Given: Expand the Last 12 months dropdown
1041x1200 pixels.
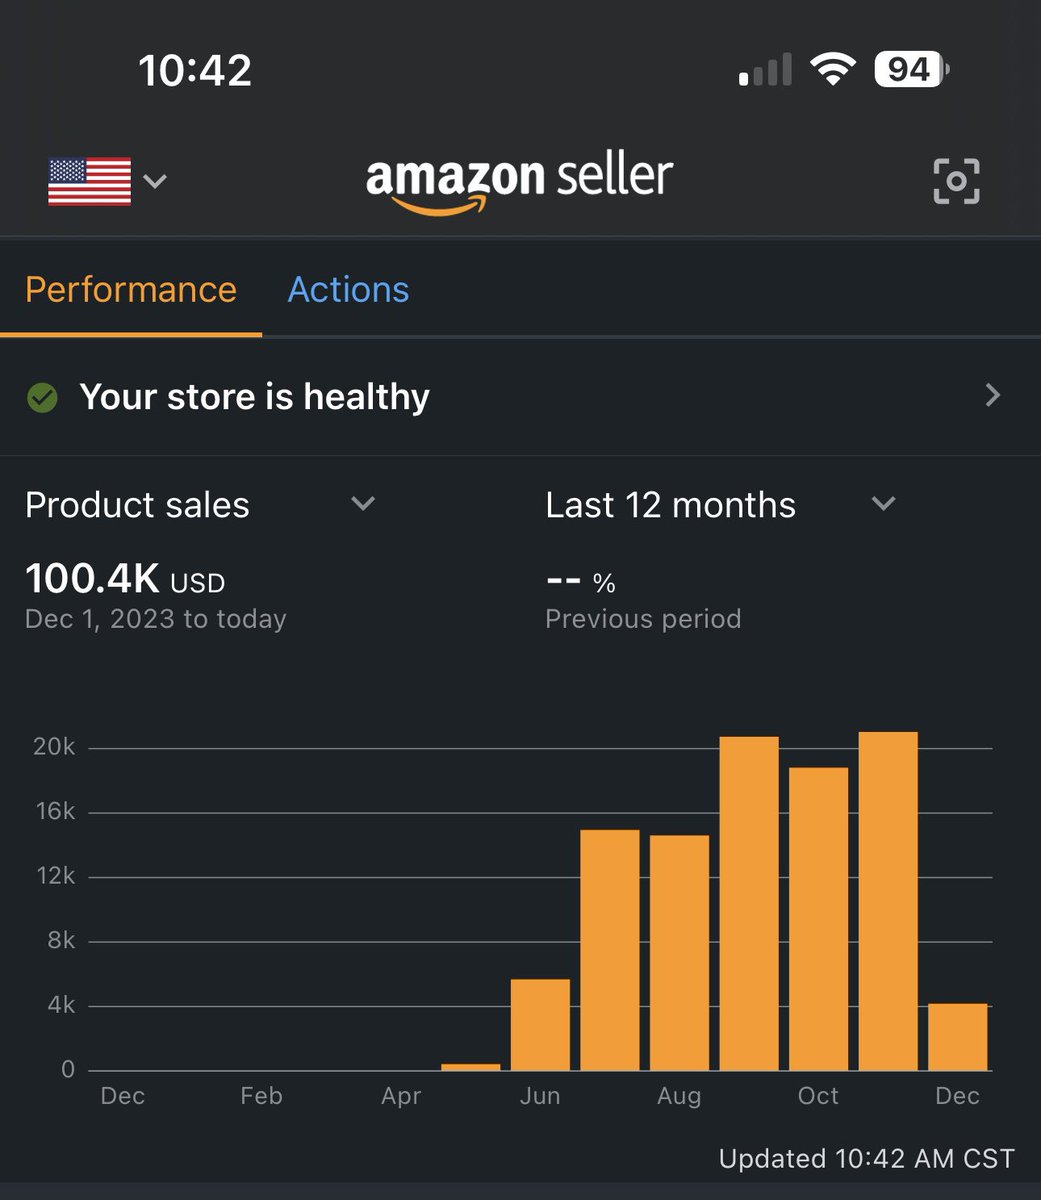Looking at the screenshot, I should point(883,504).
